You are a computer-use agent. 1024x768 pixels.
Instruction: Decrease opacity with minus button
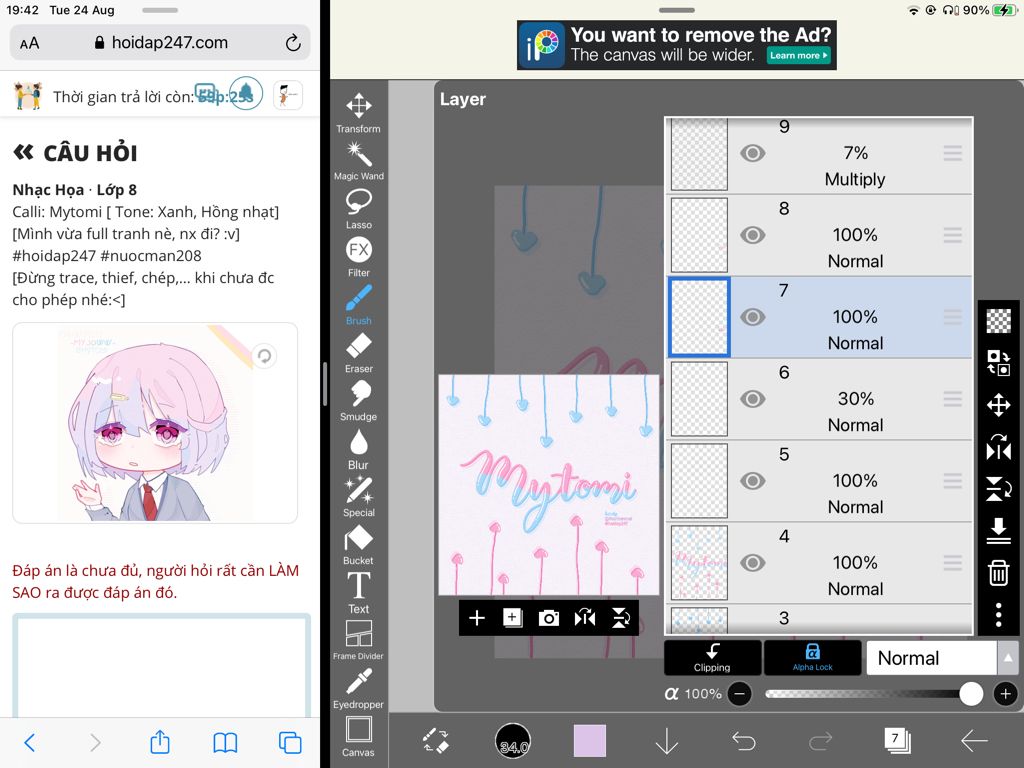point(739,694)
